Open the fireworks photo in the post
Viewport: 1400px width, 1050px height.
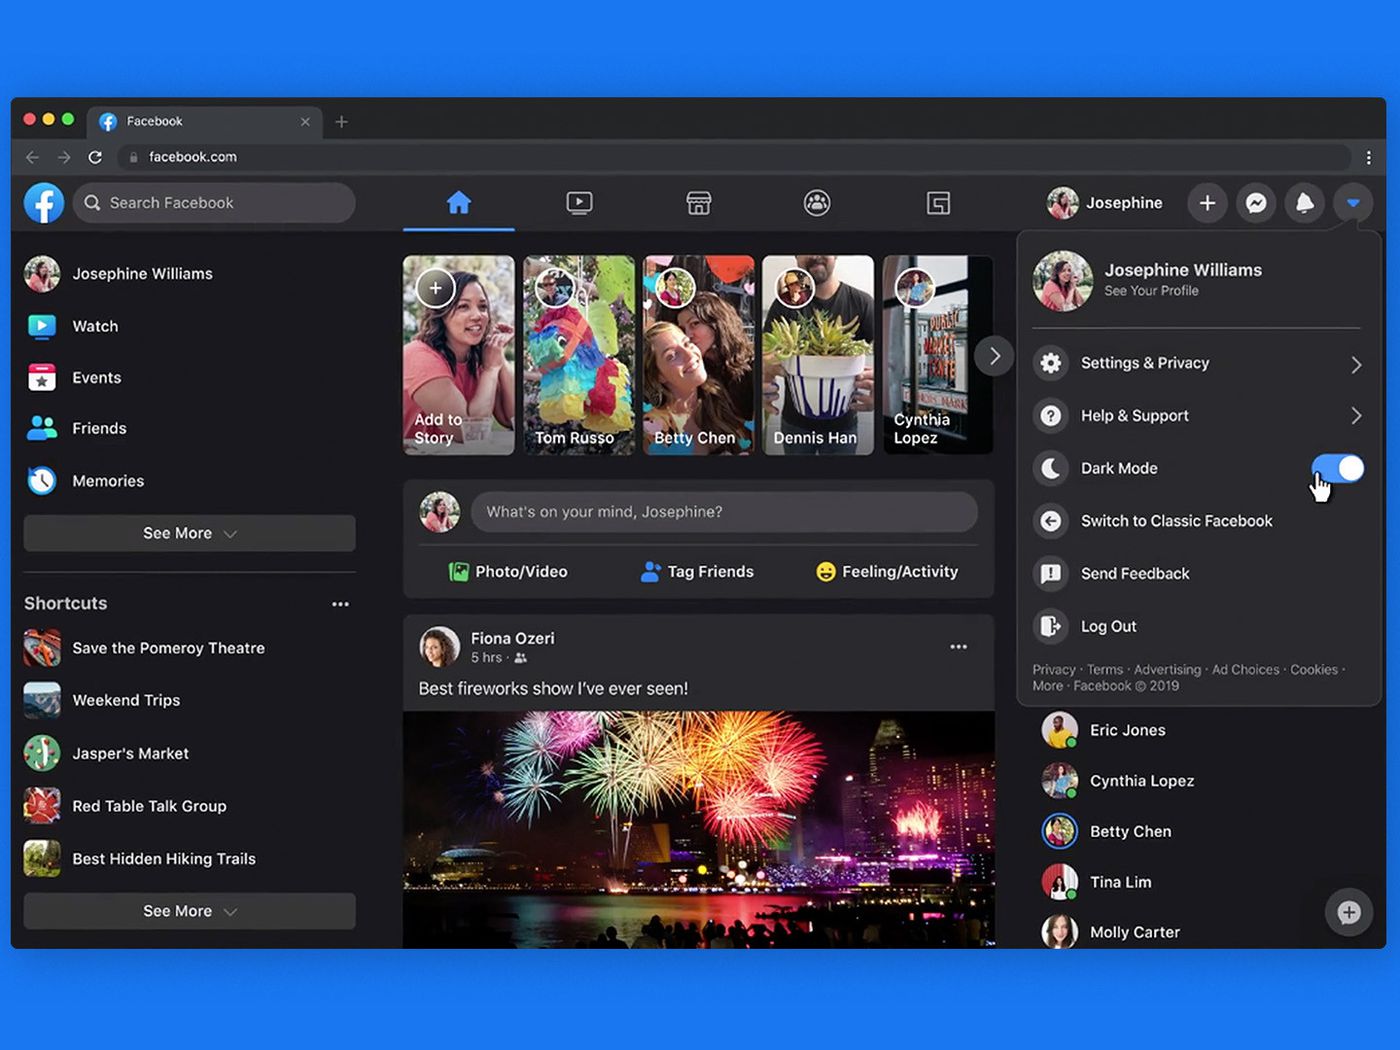[x=699, y=829]
